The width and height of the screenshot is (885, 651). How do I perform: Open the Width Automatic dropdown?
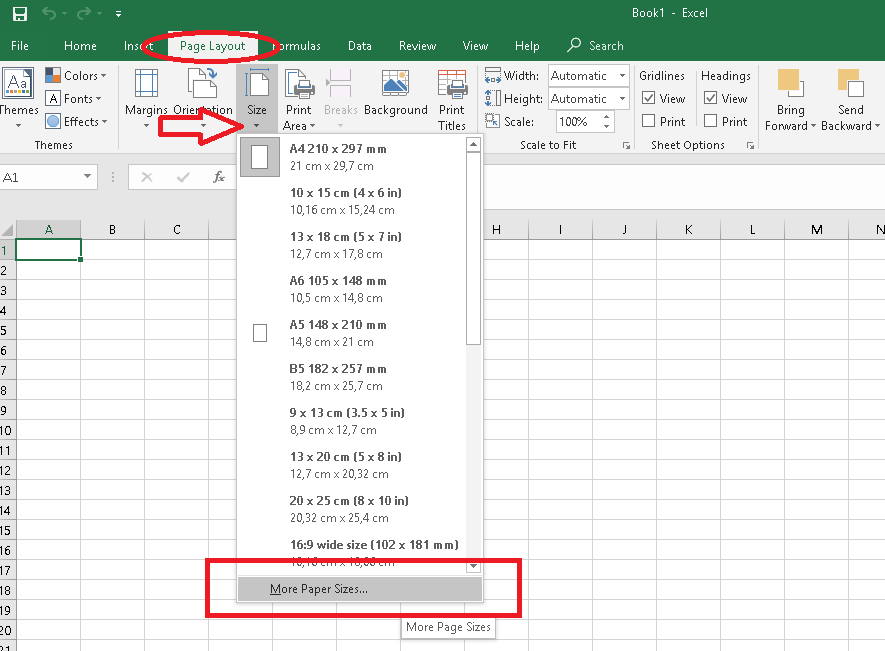point(621,75)
